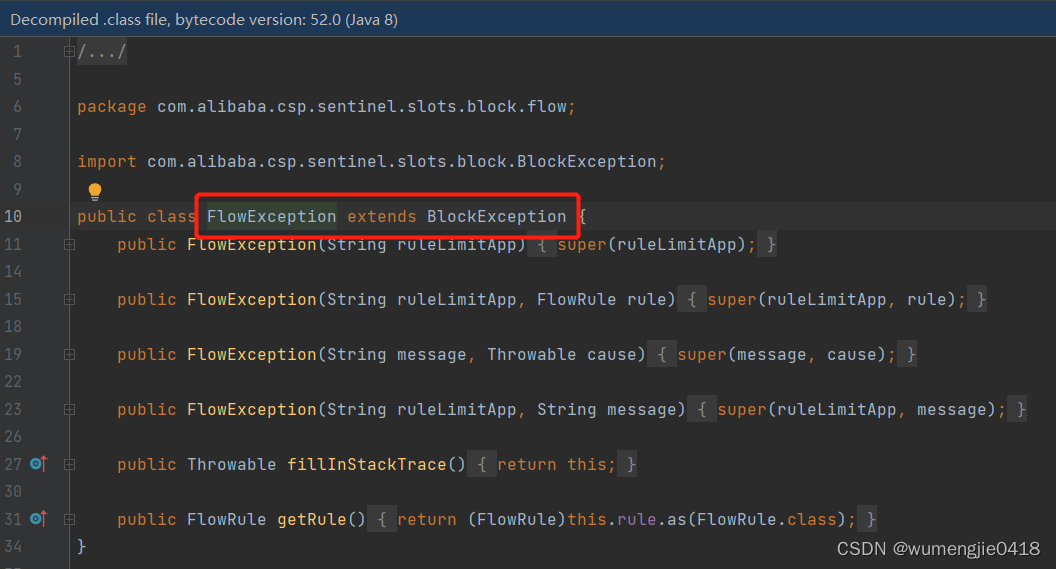
Task: Toggle fold marker for getRule method
Action: (69, 519)
